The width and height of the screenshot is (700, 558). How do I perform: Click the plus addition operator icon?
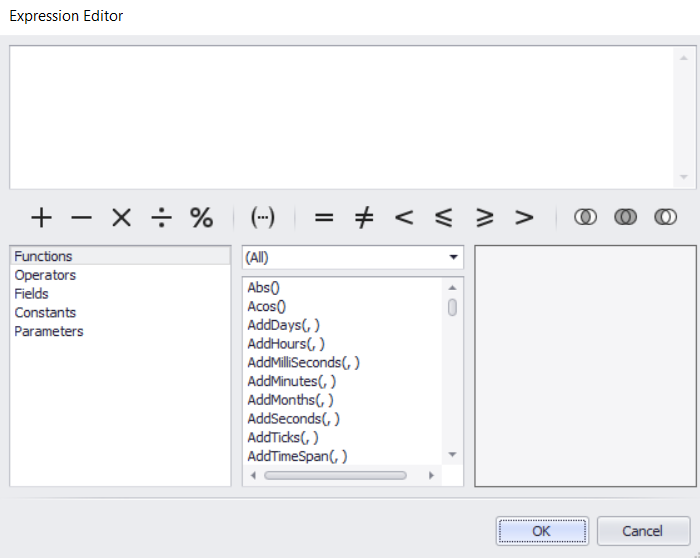point(41,217)
